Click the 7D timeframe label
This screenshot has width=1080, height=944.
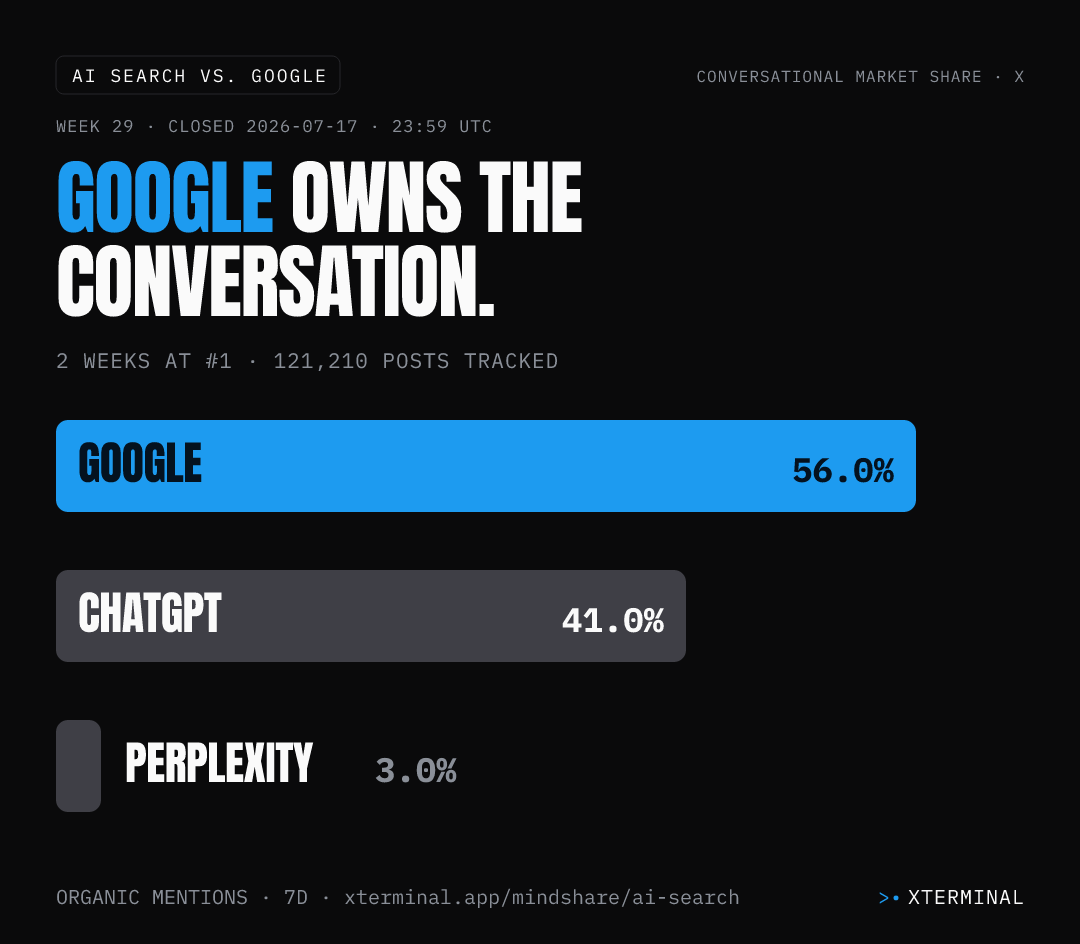tap(296, 898)
